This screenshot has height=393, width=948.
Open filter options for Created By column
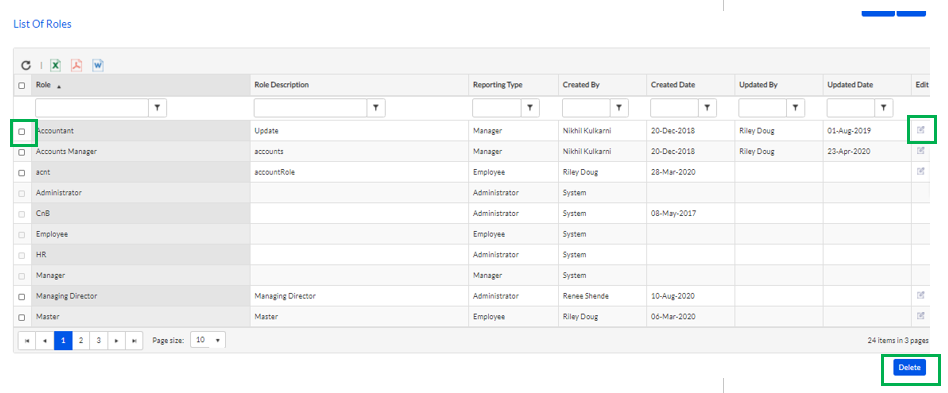[619, 108]
